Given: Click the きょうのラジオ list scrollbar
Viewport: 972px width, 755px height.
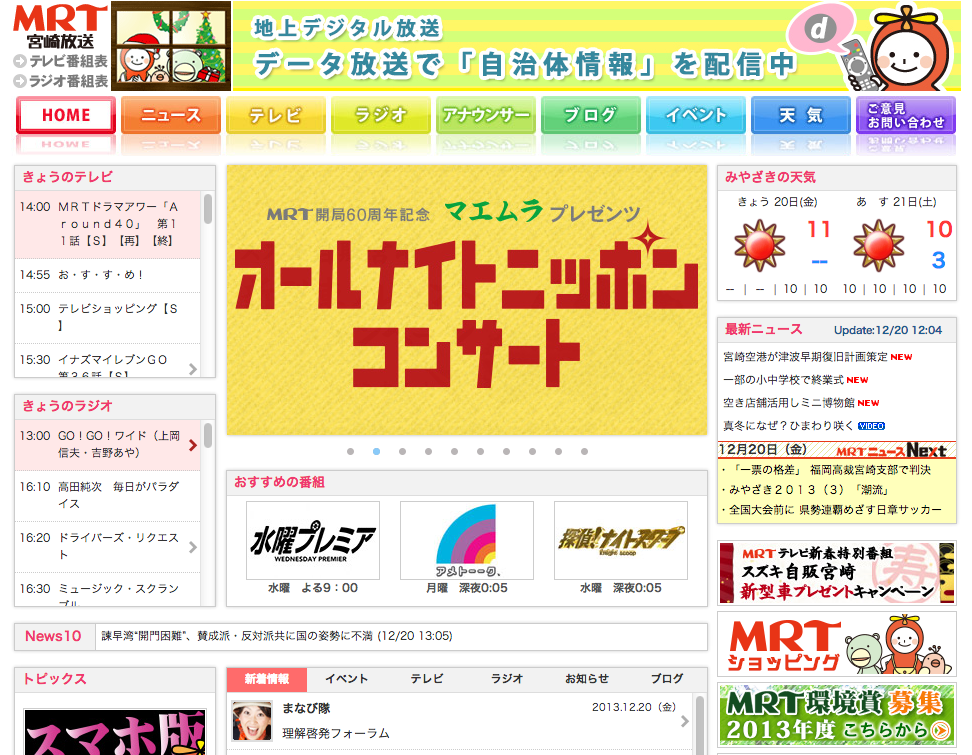Looking at the screenshot, I should (x=208, y=435).
